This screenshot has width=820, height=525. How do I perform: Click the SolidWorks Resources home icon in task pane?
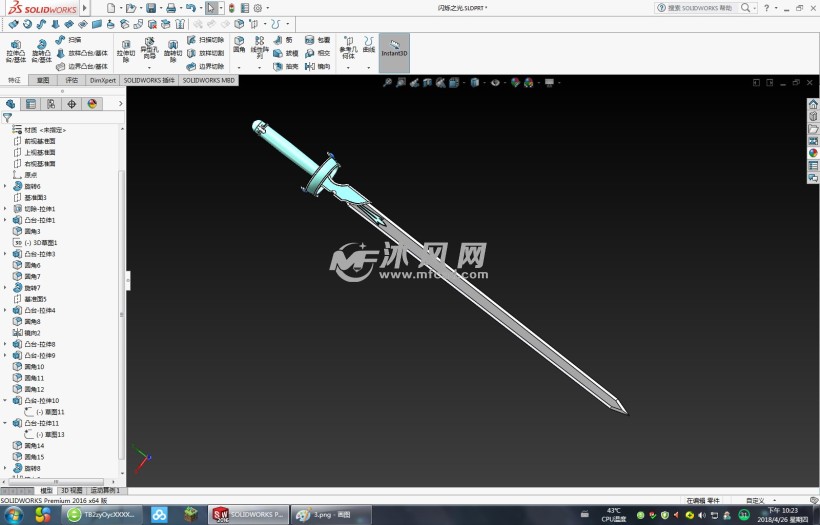[813, 104]
